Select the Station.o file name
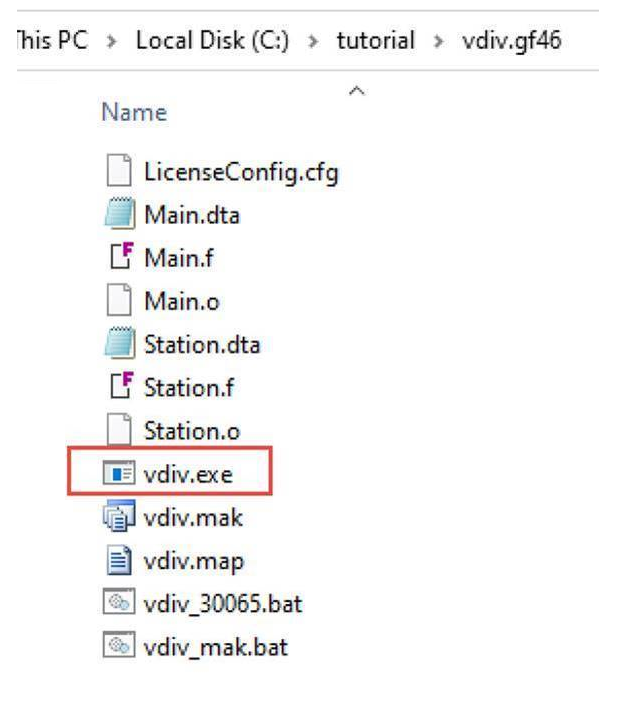Viewport: 624px width, 716px height. [192, 431]
